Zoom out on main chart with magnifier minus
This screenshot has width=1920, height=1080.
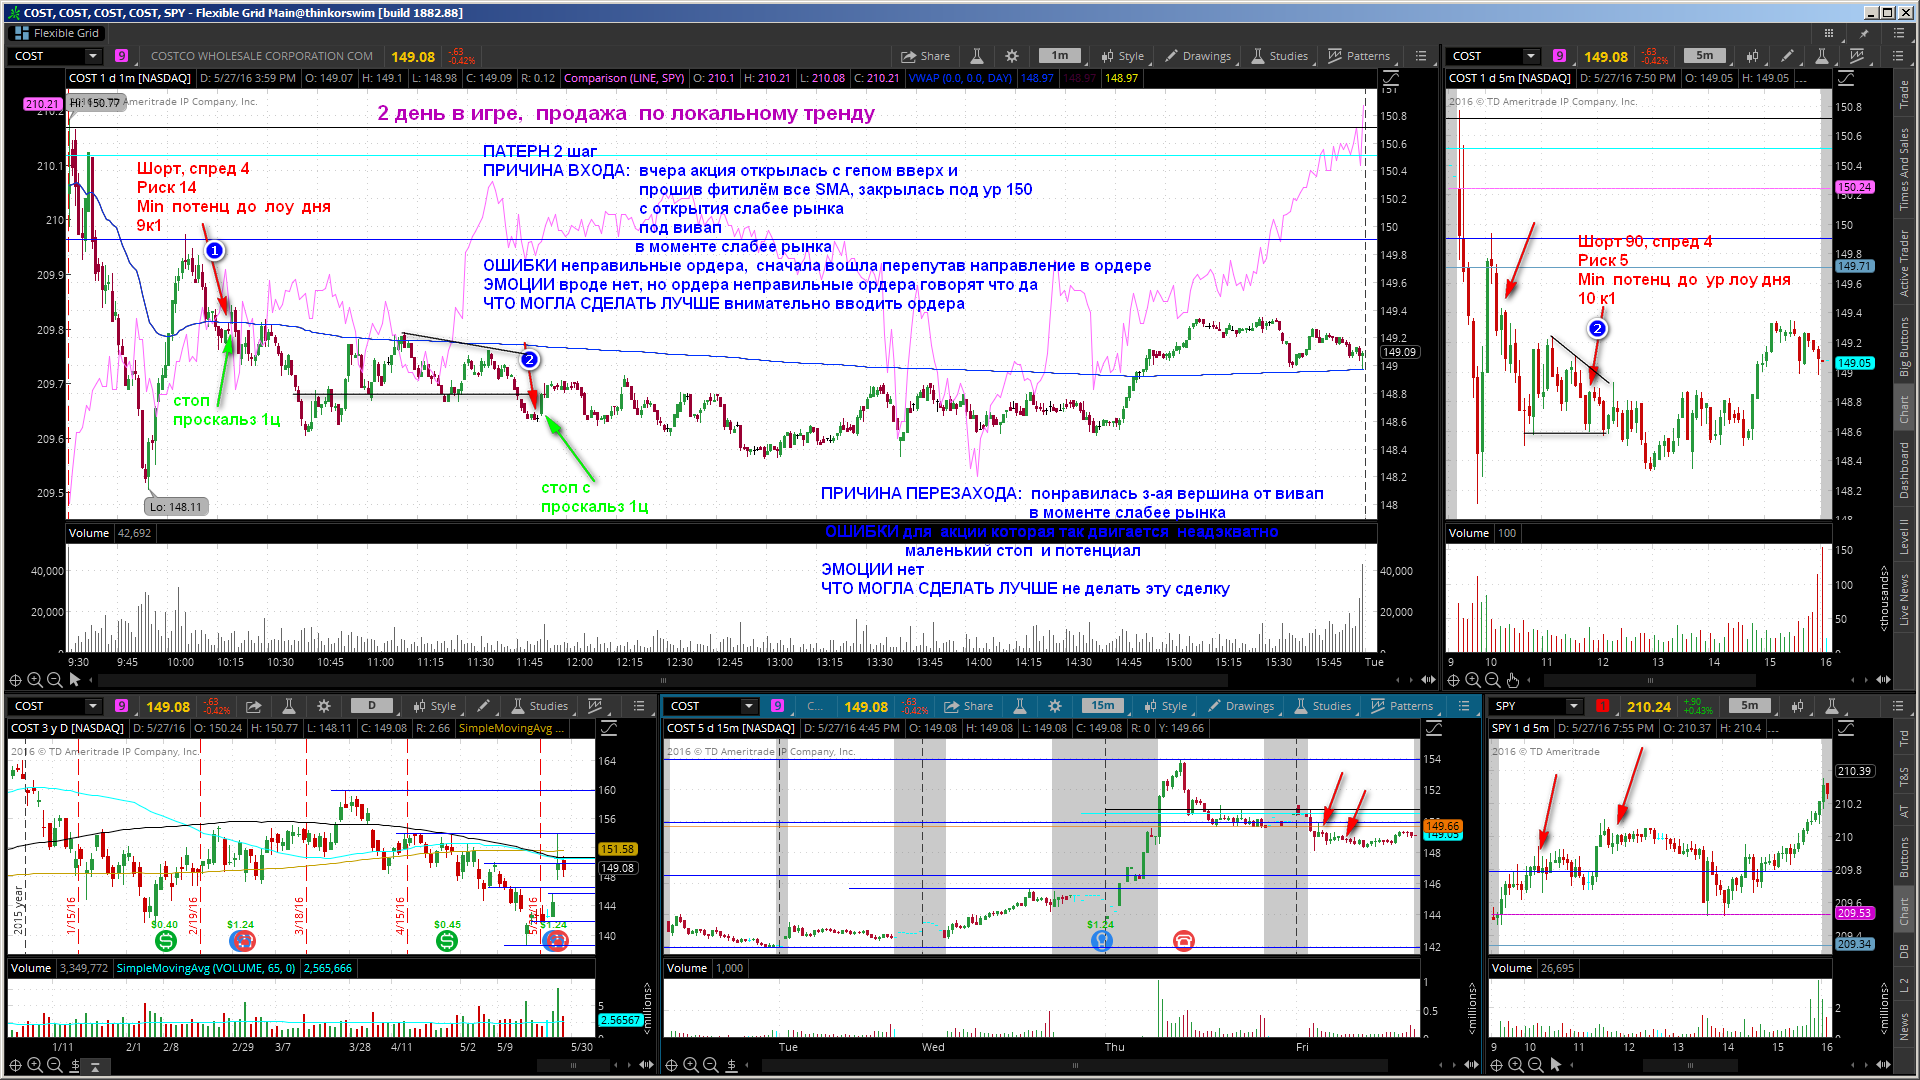[x=55, y=680]
